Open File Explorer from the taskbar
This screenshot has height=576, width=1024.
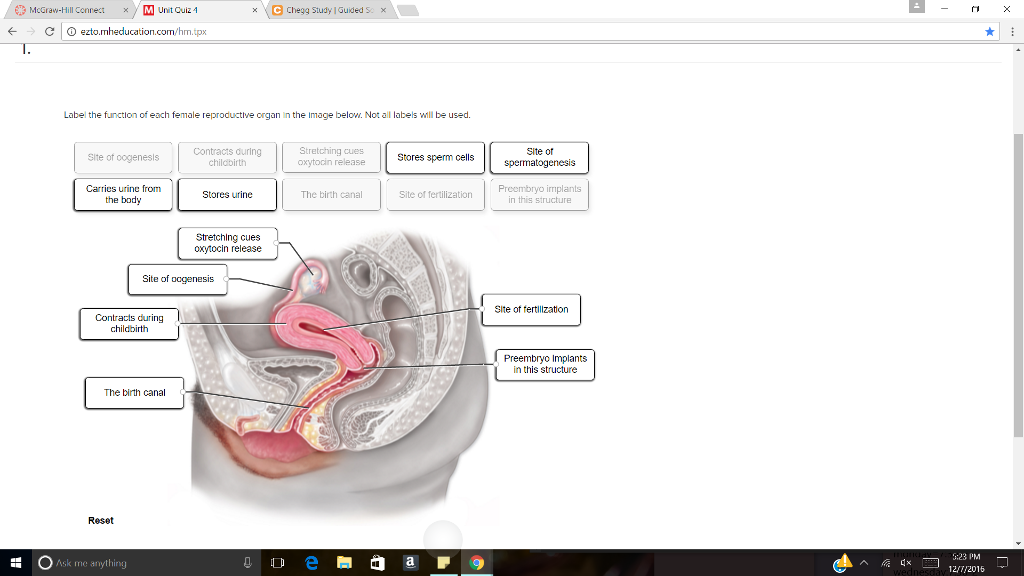point(344,562)
